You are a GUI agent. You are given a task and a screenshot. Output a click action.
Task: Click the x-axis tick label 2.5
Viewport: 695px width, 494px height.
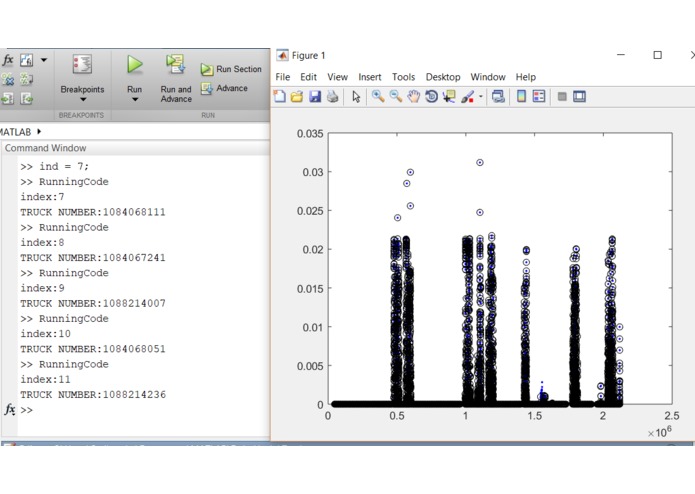coord(672,416)
